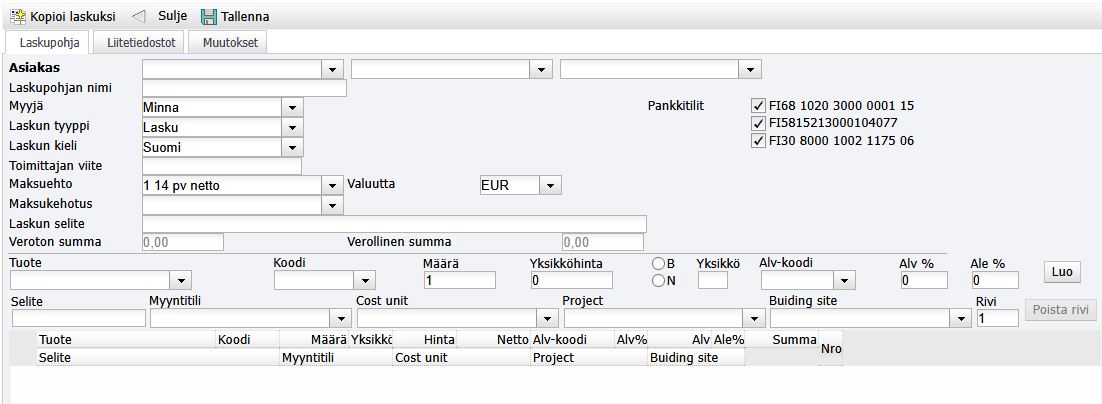Click the Määrä quantity field

460,280
